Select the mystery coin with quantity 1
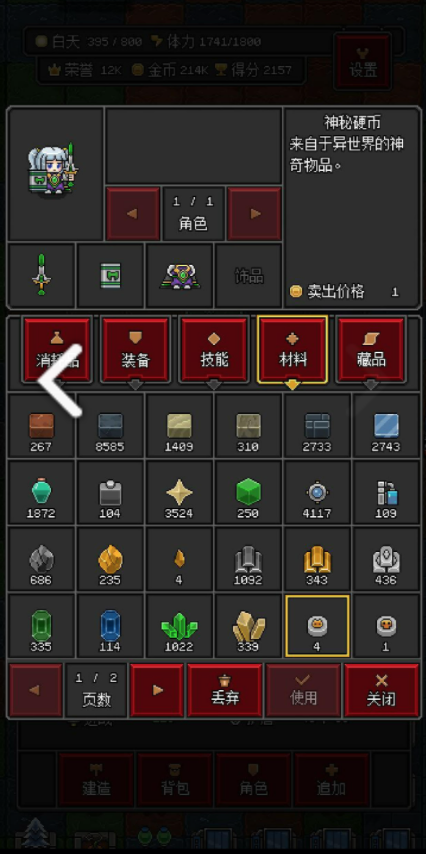The height and width of the screenshot is (854, 426). pyautogui.click(x=386, y=626)
